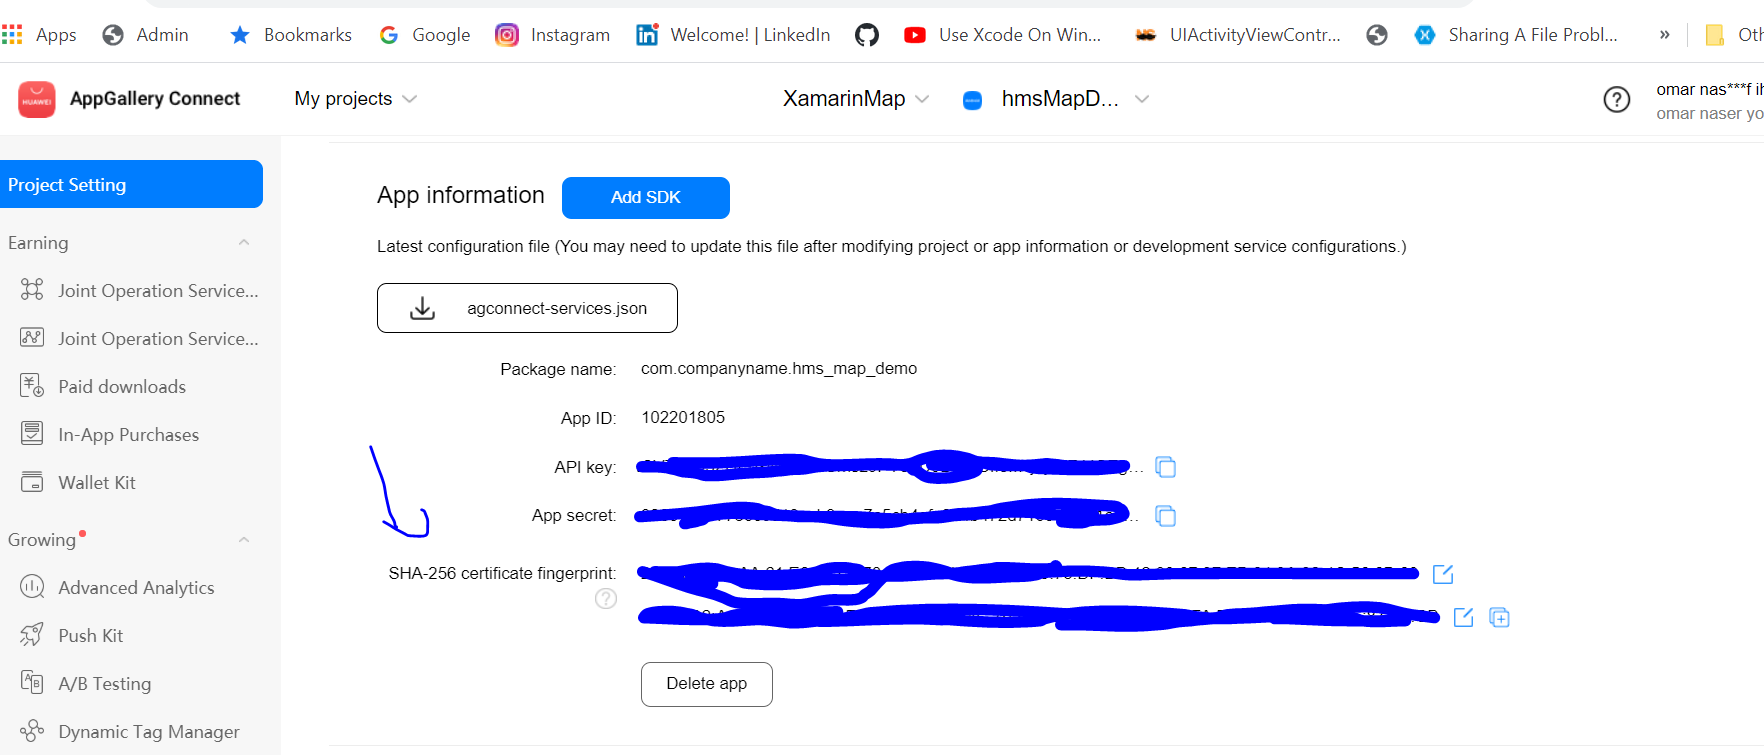1764x755 pixels.
Task: Open the unlabeled globe bookmark icon
Action: click(1377, 35)
